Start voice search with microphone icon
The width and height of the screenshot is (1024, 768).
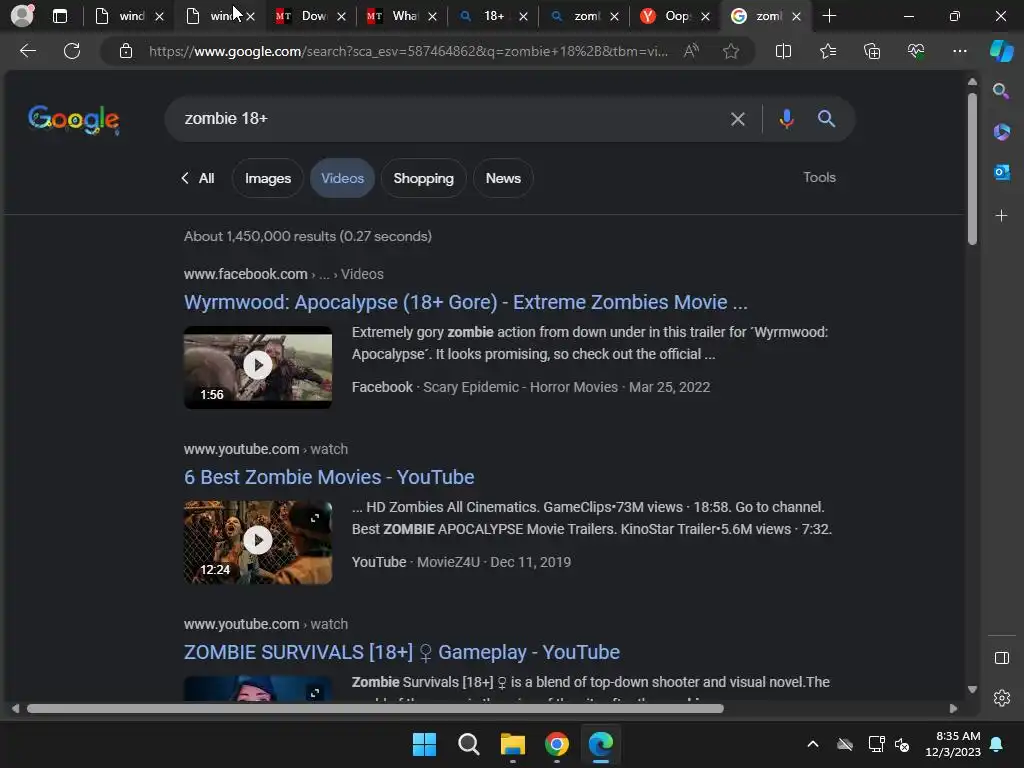pyautogui.click(x=786, y=119)
